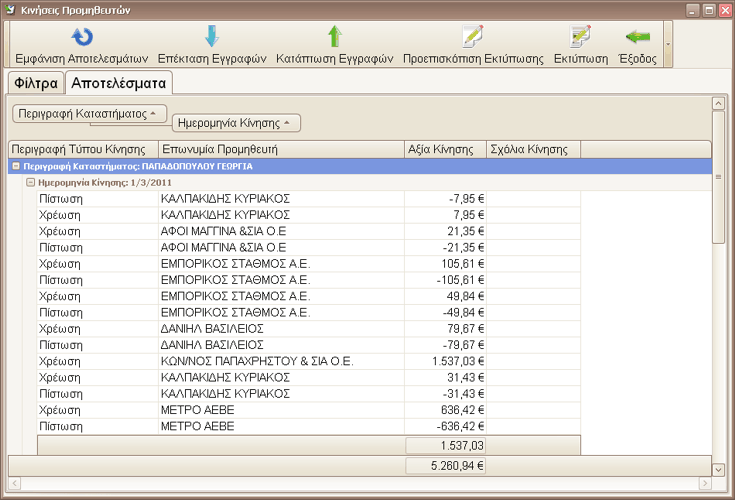Click the vertical scrollbar thumb
This screenshot has height=500, width=735.
pyautogui.click(x=718, y=177)
